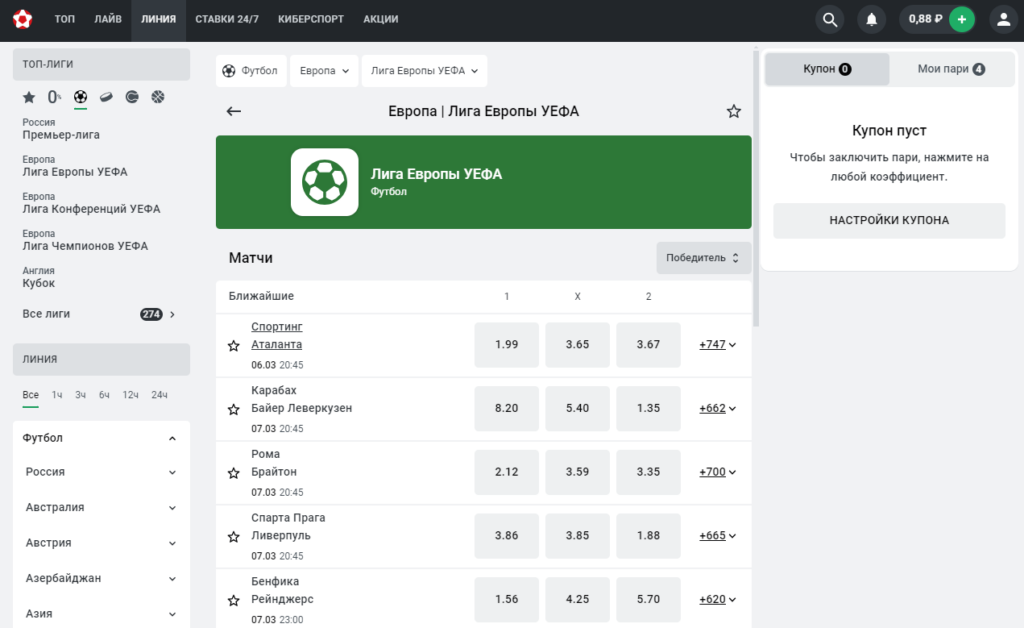Open КИБЕРСПОРТ in top navigation
The height and width of the screenshot is (628, 1024).
[x=311, y=20]
